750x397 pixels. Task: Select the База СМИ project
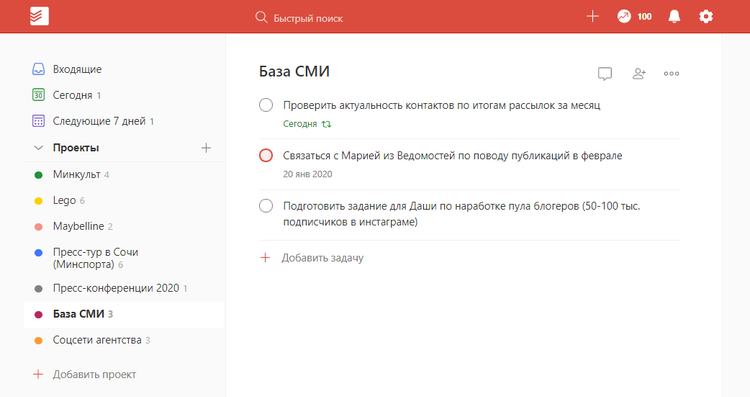click(124, 314)
